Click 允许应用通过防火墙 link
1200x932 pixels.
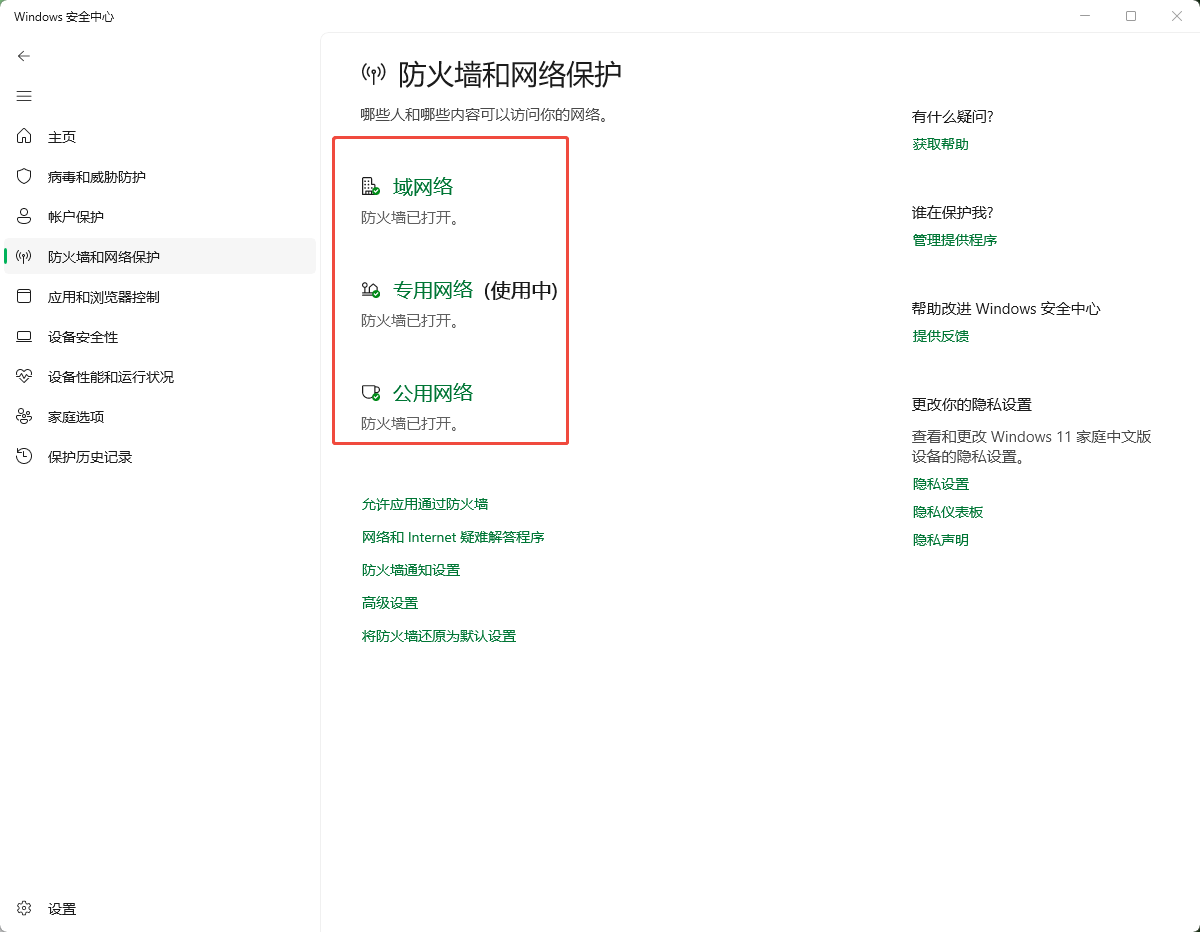[425, 504]
